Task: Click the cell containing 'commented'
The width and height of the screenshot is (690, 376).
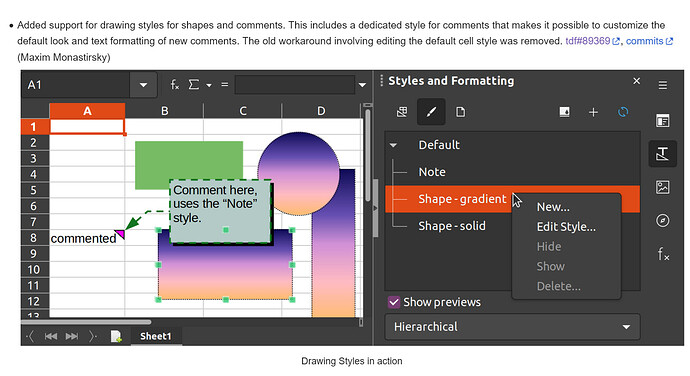Action: (87, 238)
